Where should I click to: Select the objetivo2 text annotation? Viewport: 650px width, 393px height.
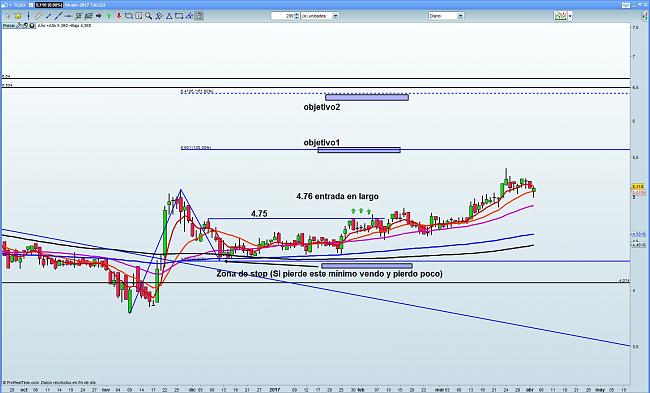tap(322, 107)
